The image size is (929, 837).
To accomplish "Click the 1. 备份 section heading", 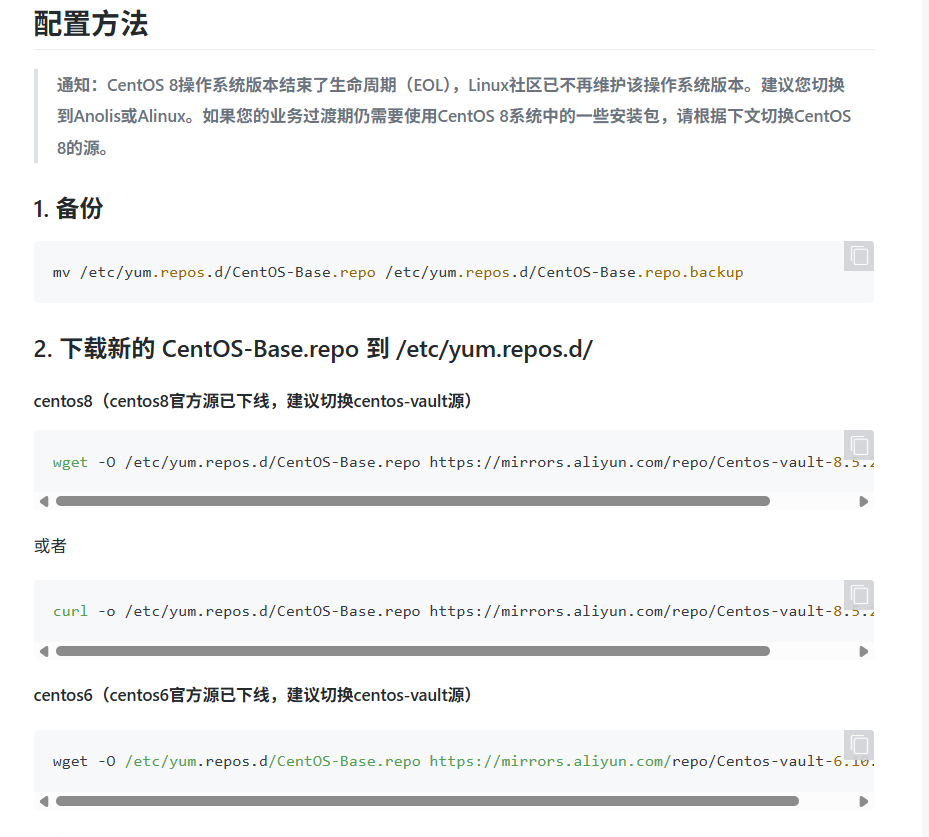I will tap(66, 208).
